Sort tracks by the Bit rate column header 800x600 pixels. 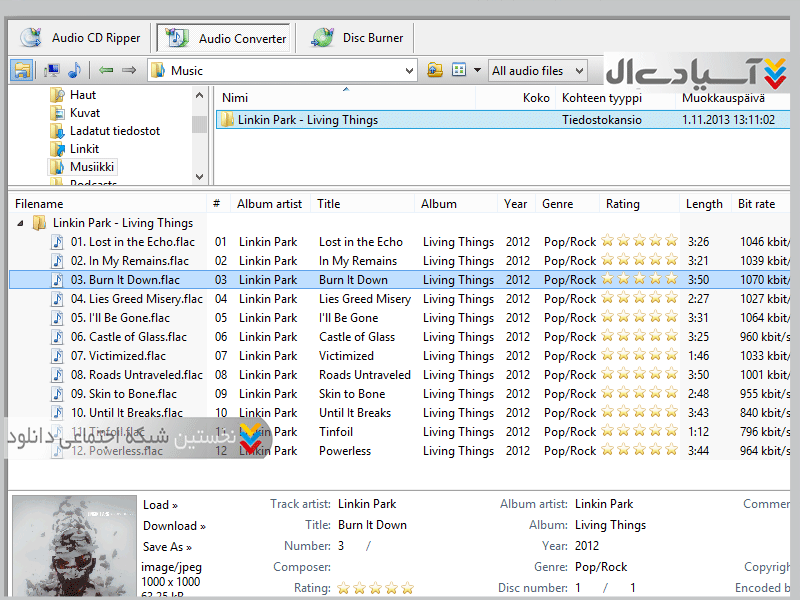[x=756, y=204]
